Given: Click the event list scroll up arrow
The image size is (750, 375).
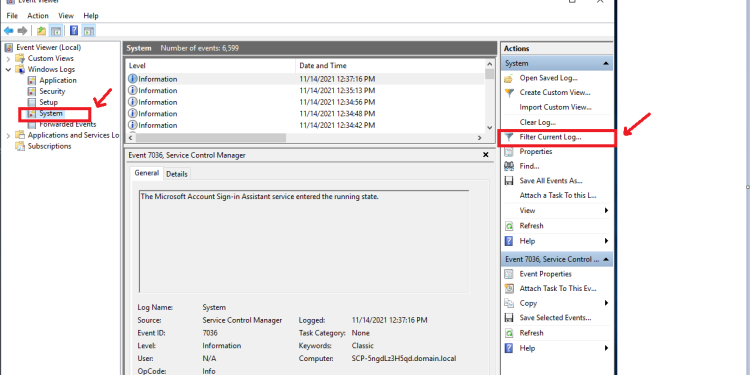Looking at the screenshot, I should coord(489,64).
